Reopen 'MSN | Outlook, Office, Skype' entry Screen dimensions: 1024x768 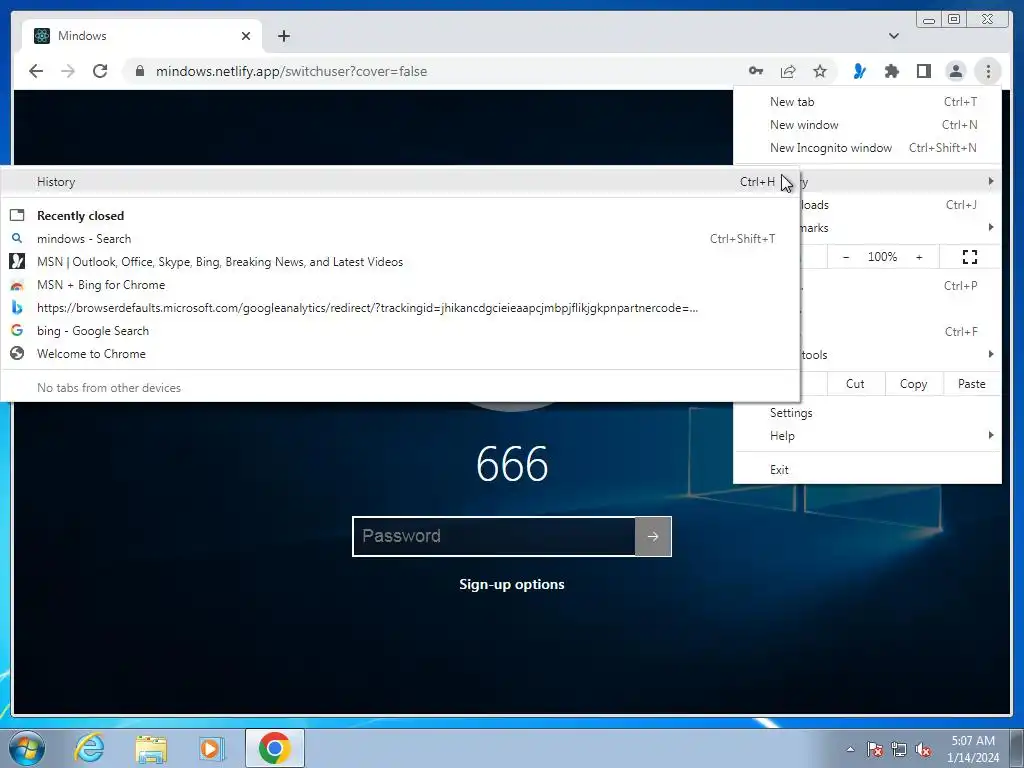[400, 262]
